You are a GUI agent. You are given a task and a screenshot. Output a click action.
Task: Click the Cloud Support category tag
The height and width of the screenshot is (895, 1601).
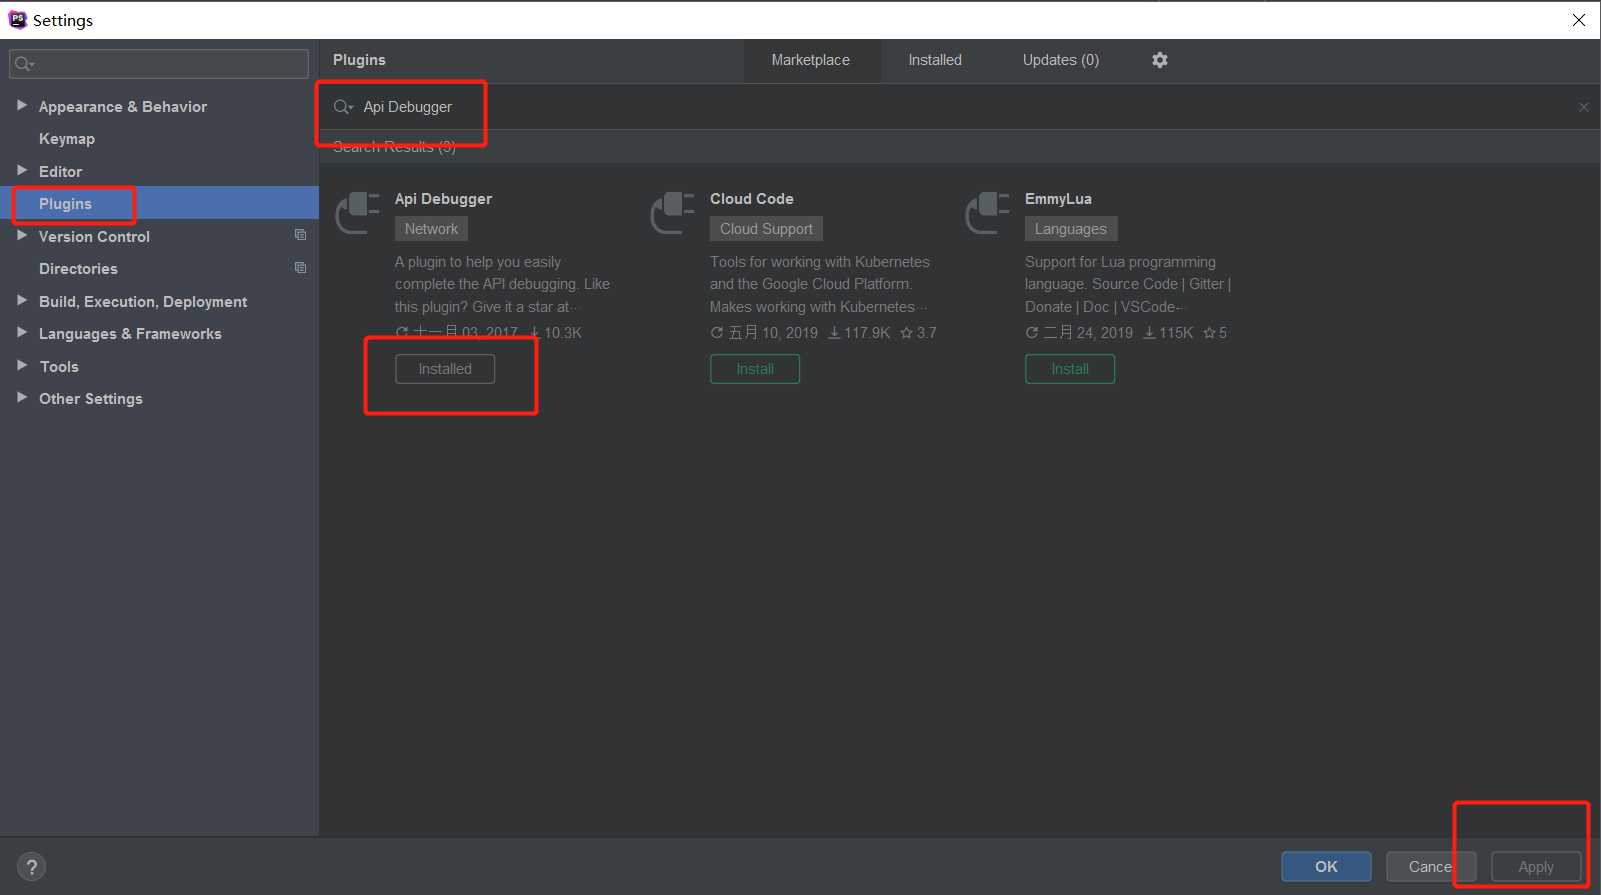tap(766, 229)
